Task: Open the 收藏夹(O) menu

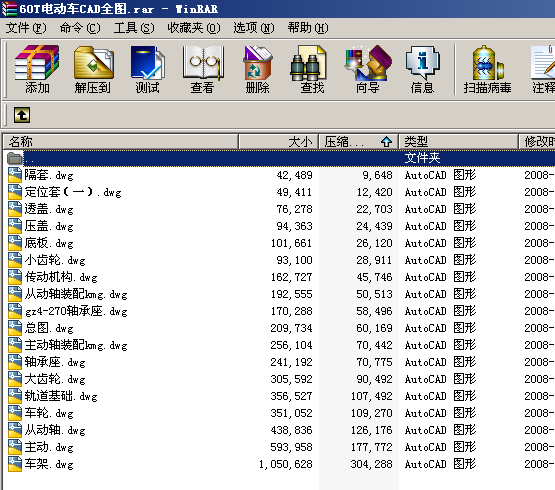Action: click(194, 28)
